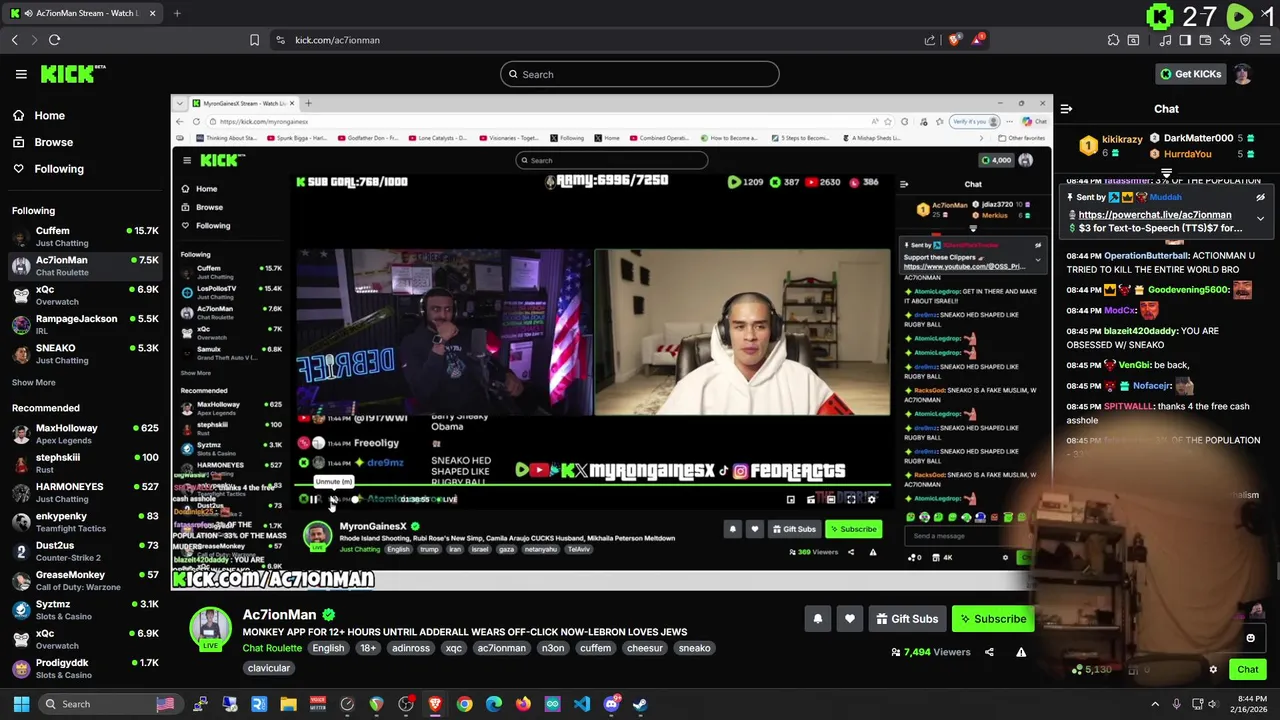The height and width of the screenshot is (720, 1280).
Task: Open Visual Studio Code from taskbar
Action: coord(582,704)
